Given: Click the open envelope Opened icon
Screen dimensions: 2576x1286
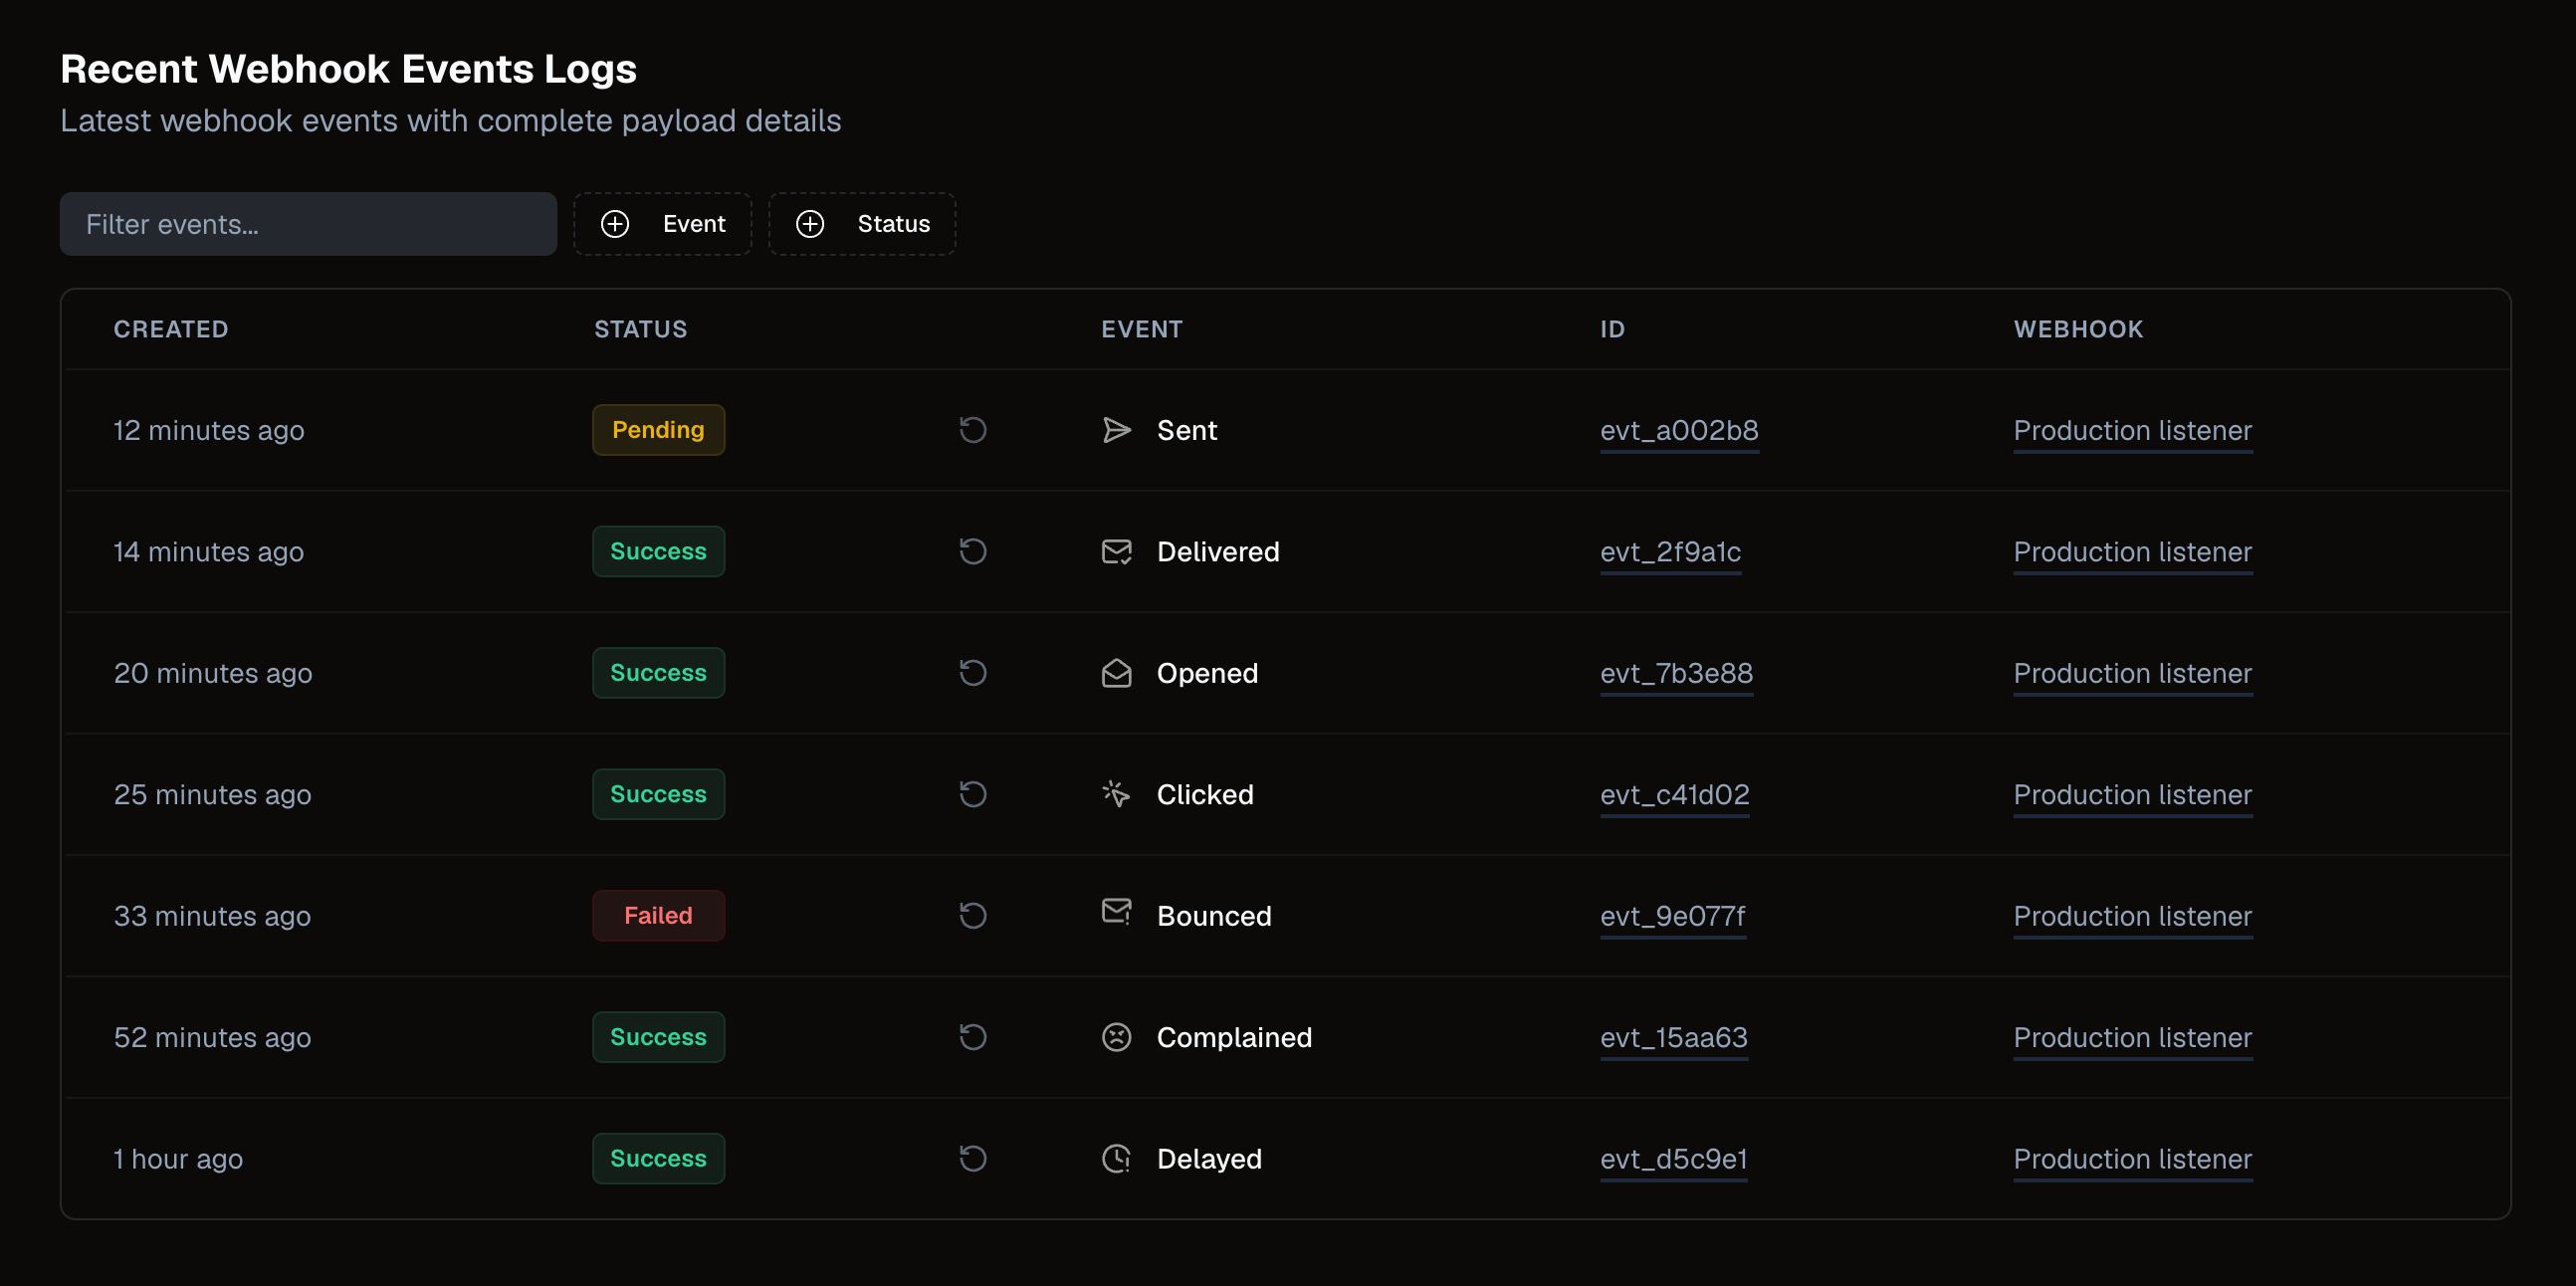Looking at the screenshot, I should 1116,673.
